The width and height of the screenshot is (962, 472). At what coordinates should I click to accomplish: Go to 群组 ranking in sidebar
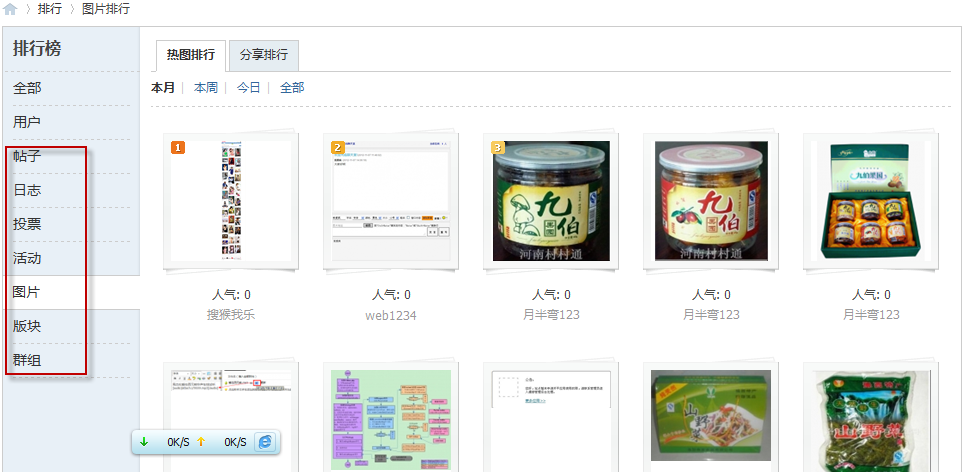point(27,360)
